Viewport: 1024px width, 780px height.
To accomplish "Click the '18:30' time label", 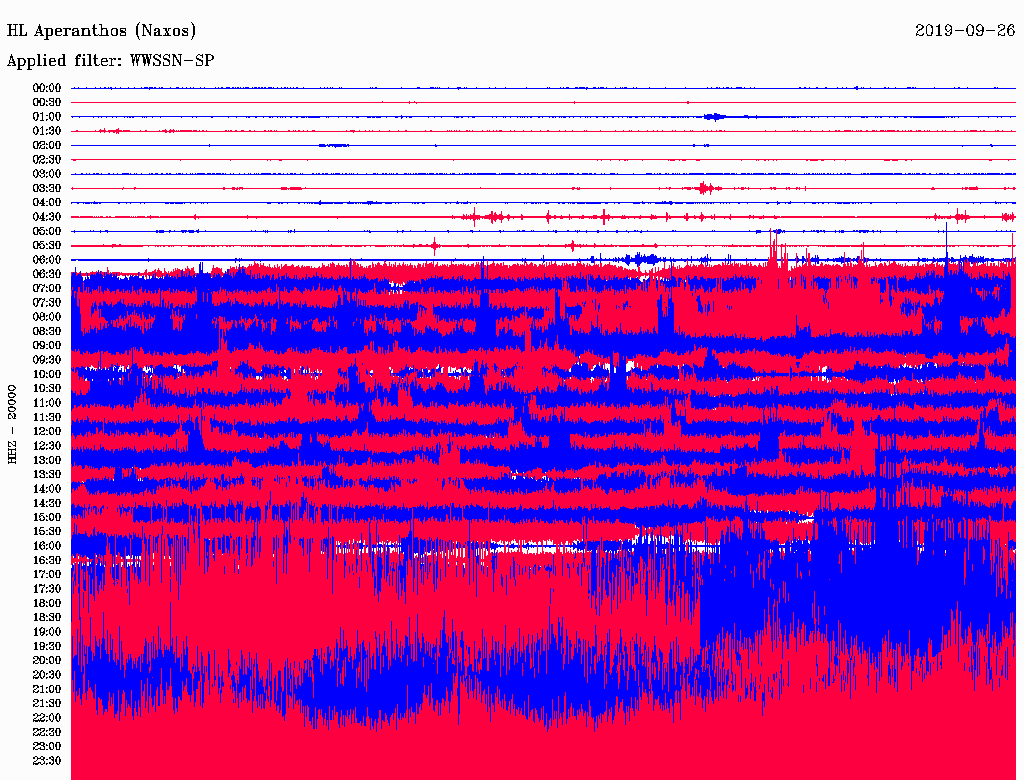I will 47,617.
